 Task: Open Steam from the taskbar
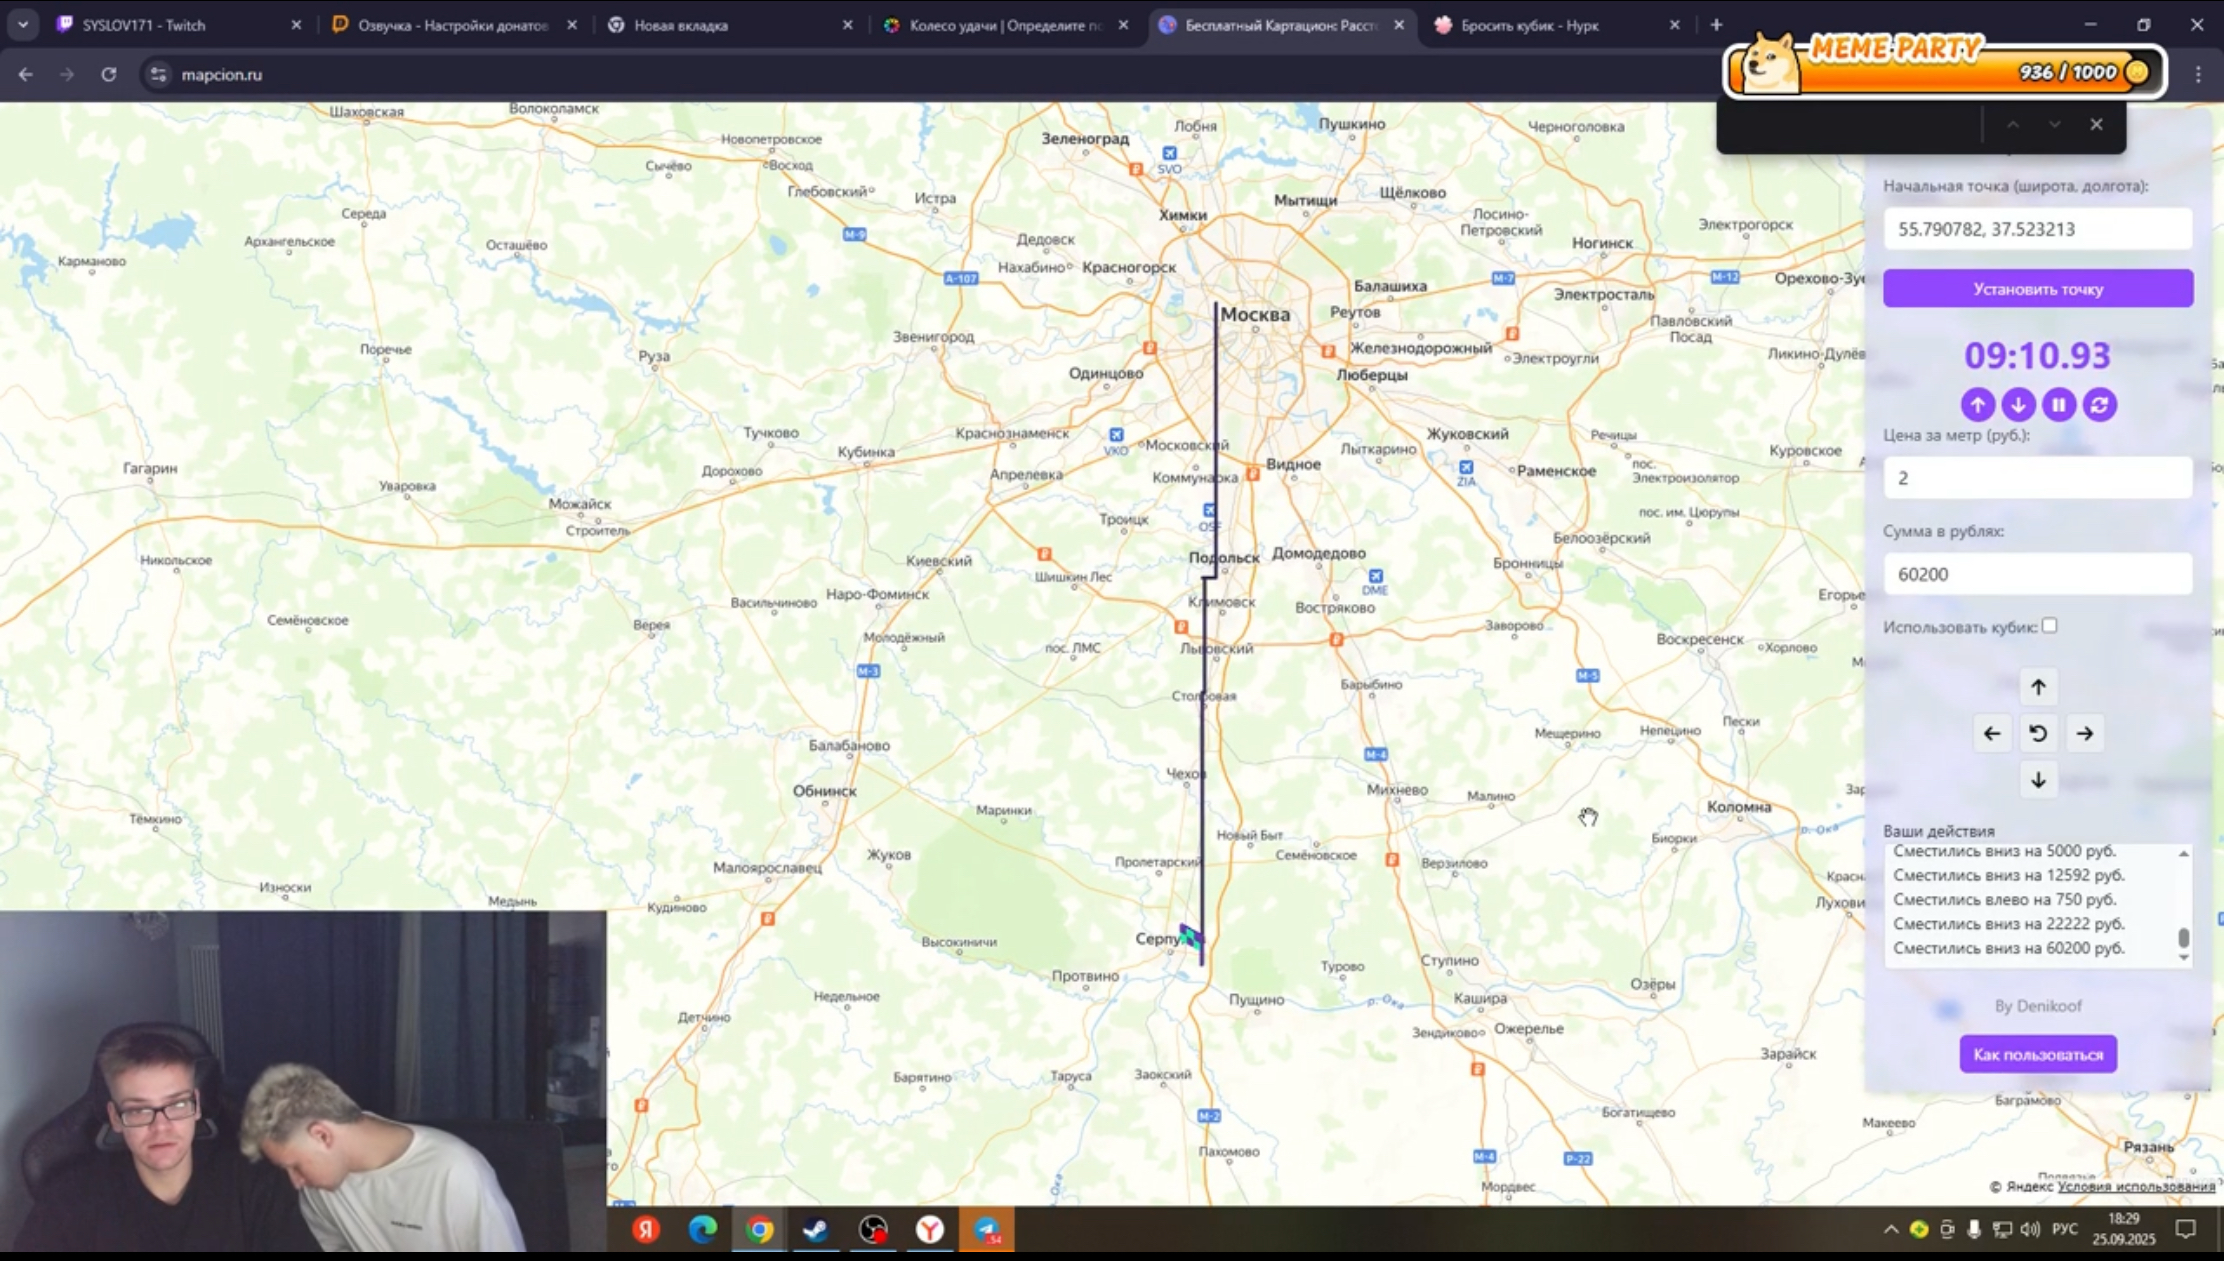click(x=815, y=1229)
